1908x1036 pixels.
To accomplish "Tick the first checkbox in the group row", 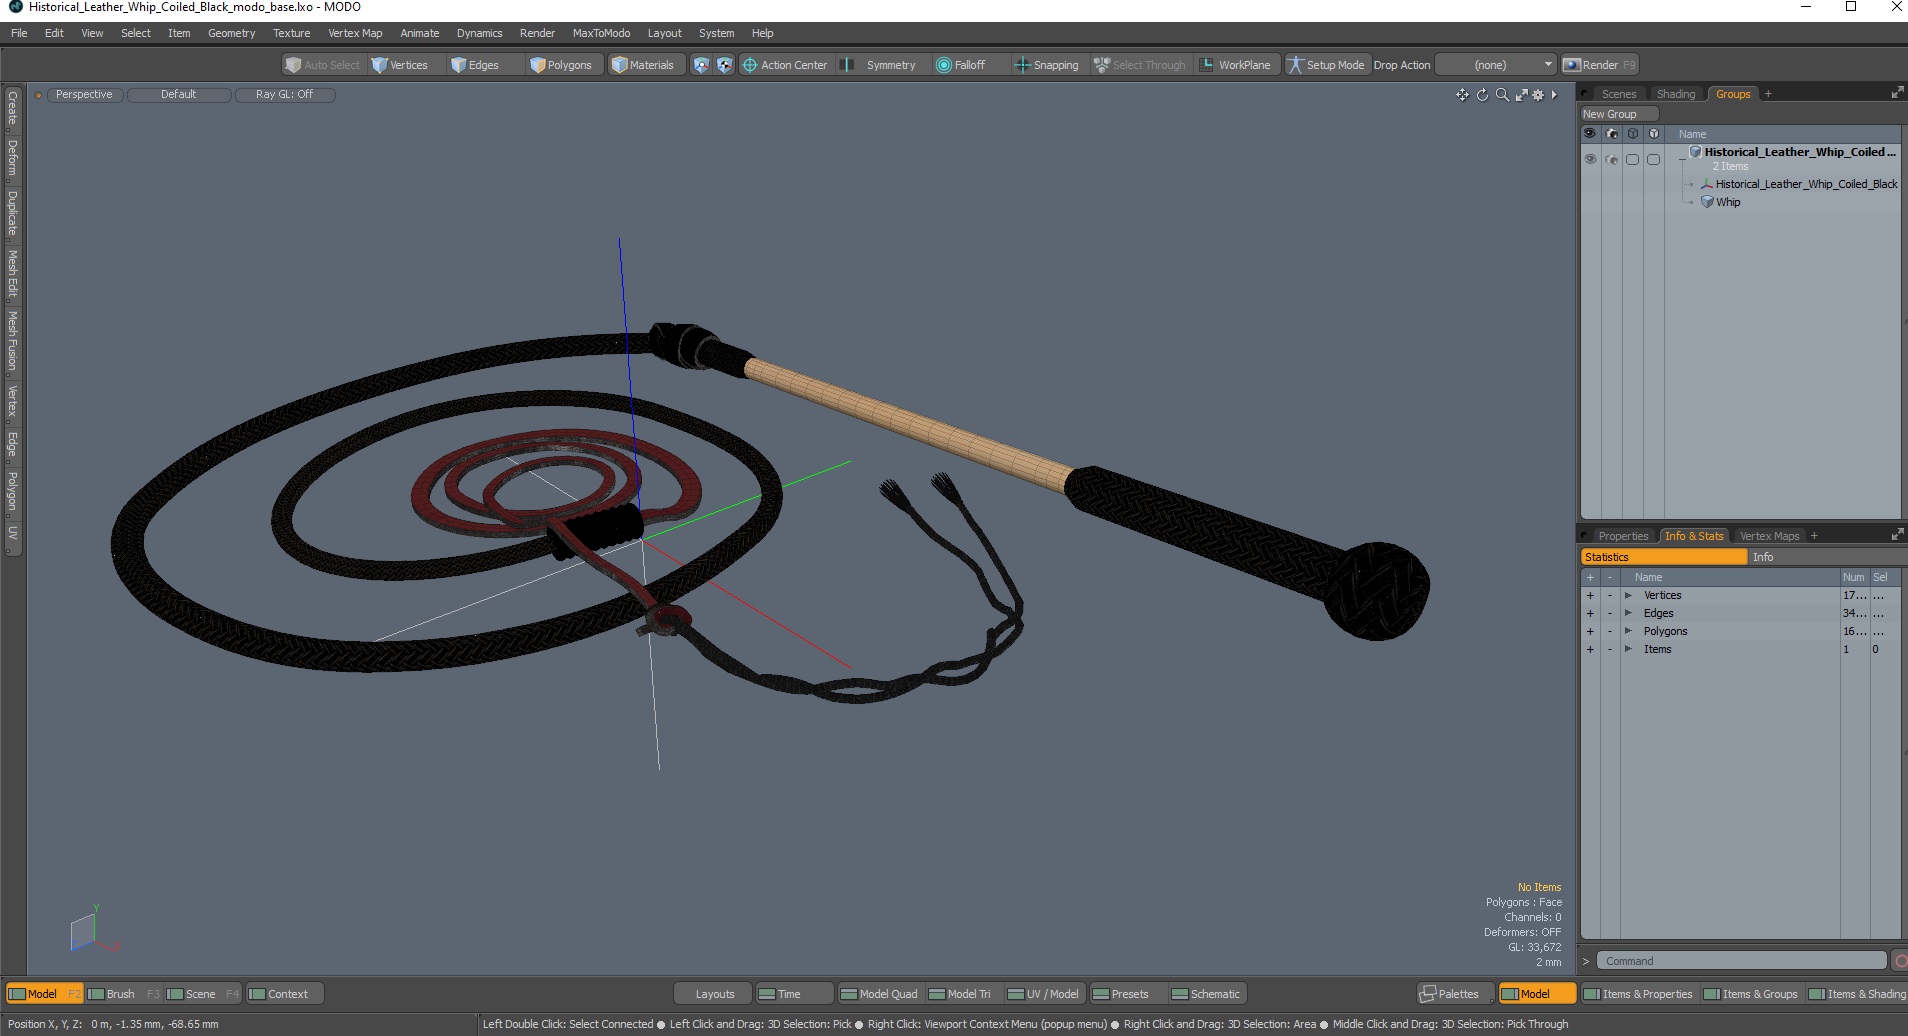I will click(x=1632, y=159).
